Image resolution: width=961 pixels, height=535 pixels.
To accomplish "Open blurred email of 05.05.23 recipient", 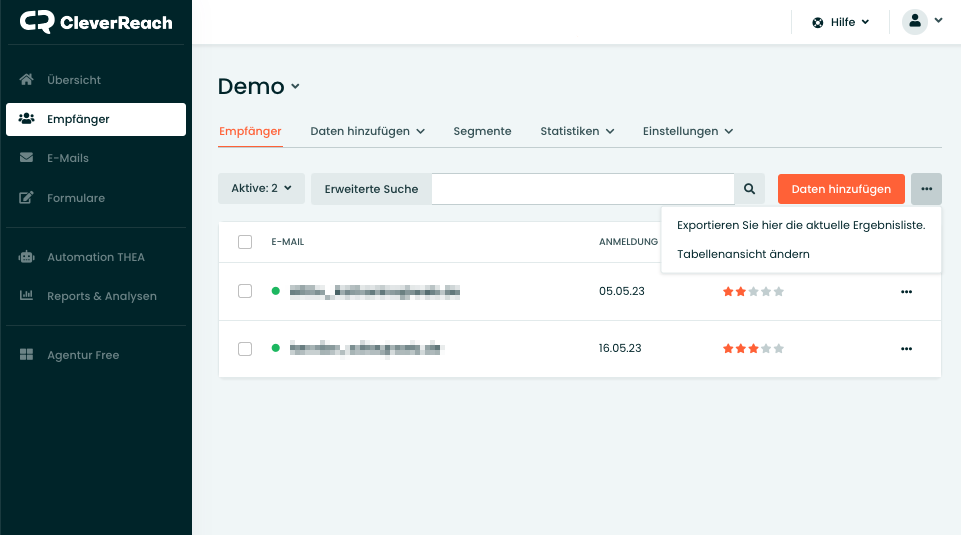I will click(374, 292).
